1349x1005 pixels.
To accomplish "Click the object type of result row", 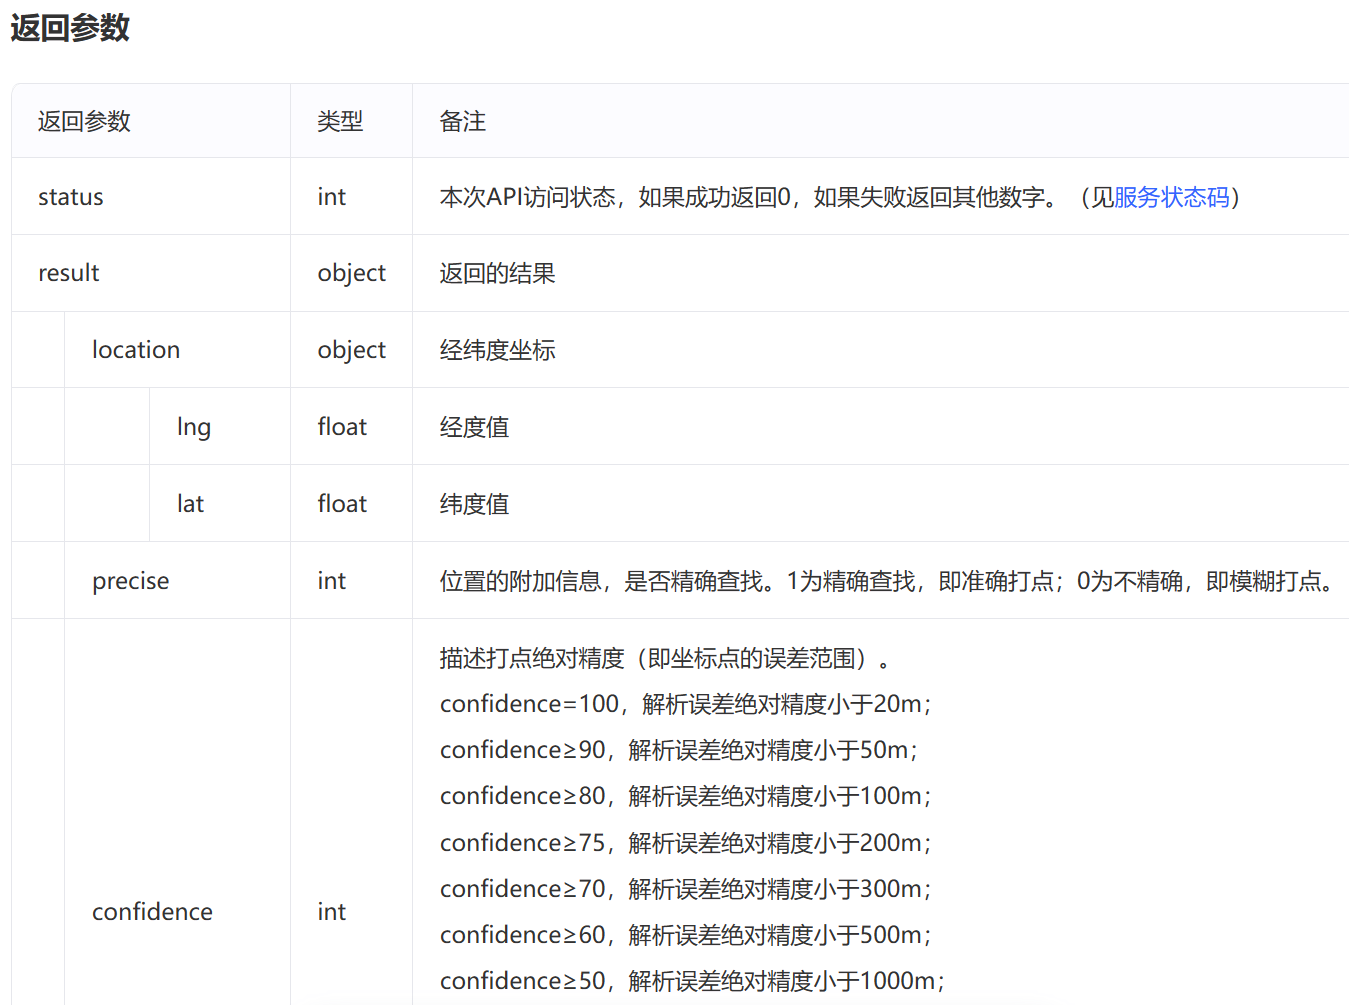I will (352, 273).
